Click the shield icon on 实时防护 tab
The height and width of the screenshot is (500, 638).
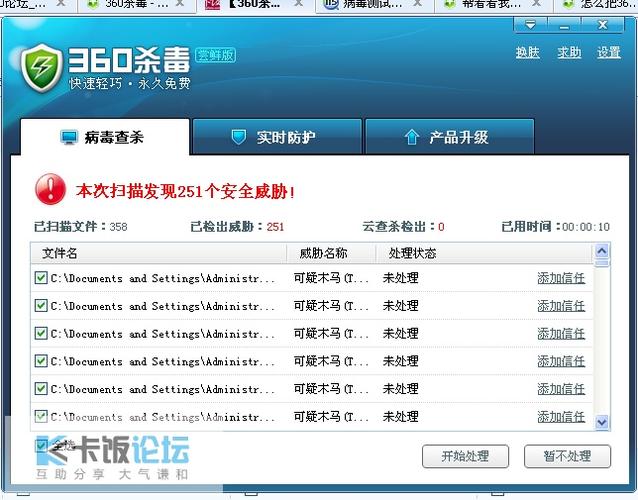pyautogui.click(x=239, y=137)
